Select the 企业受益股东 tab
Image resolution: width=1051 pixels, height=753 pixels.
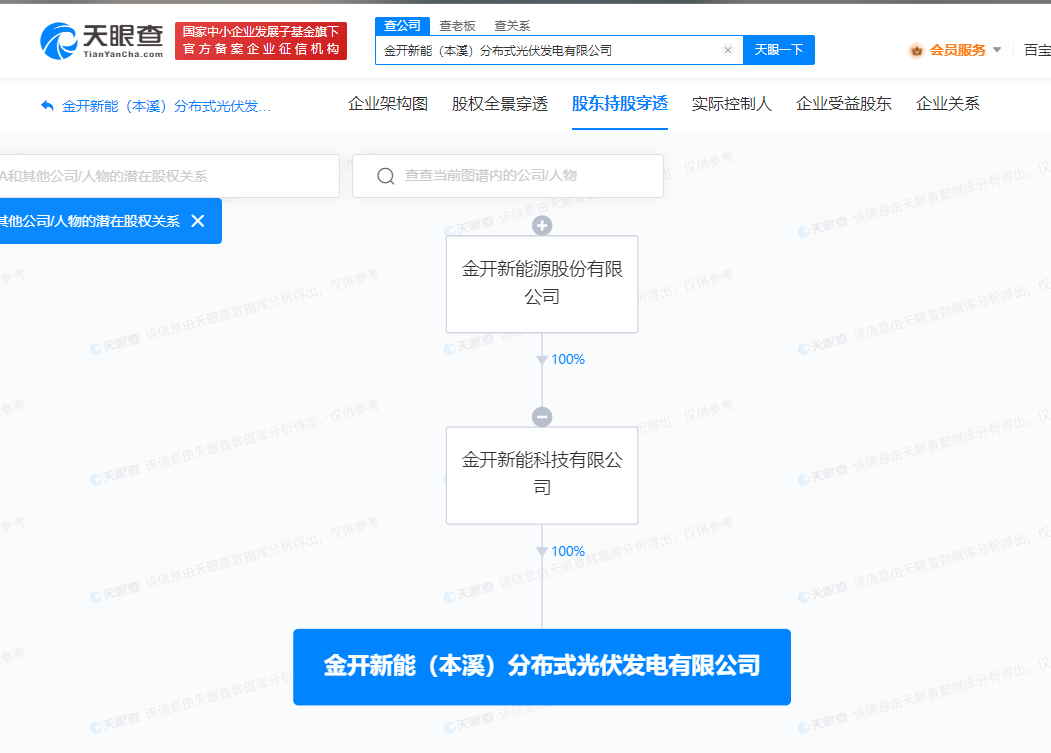842,103
